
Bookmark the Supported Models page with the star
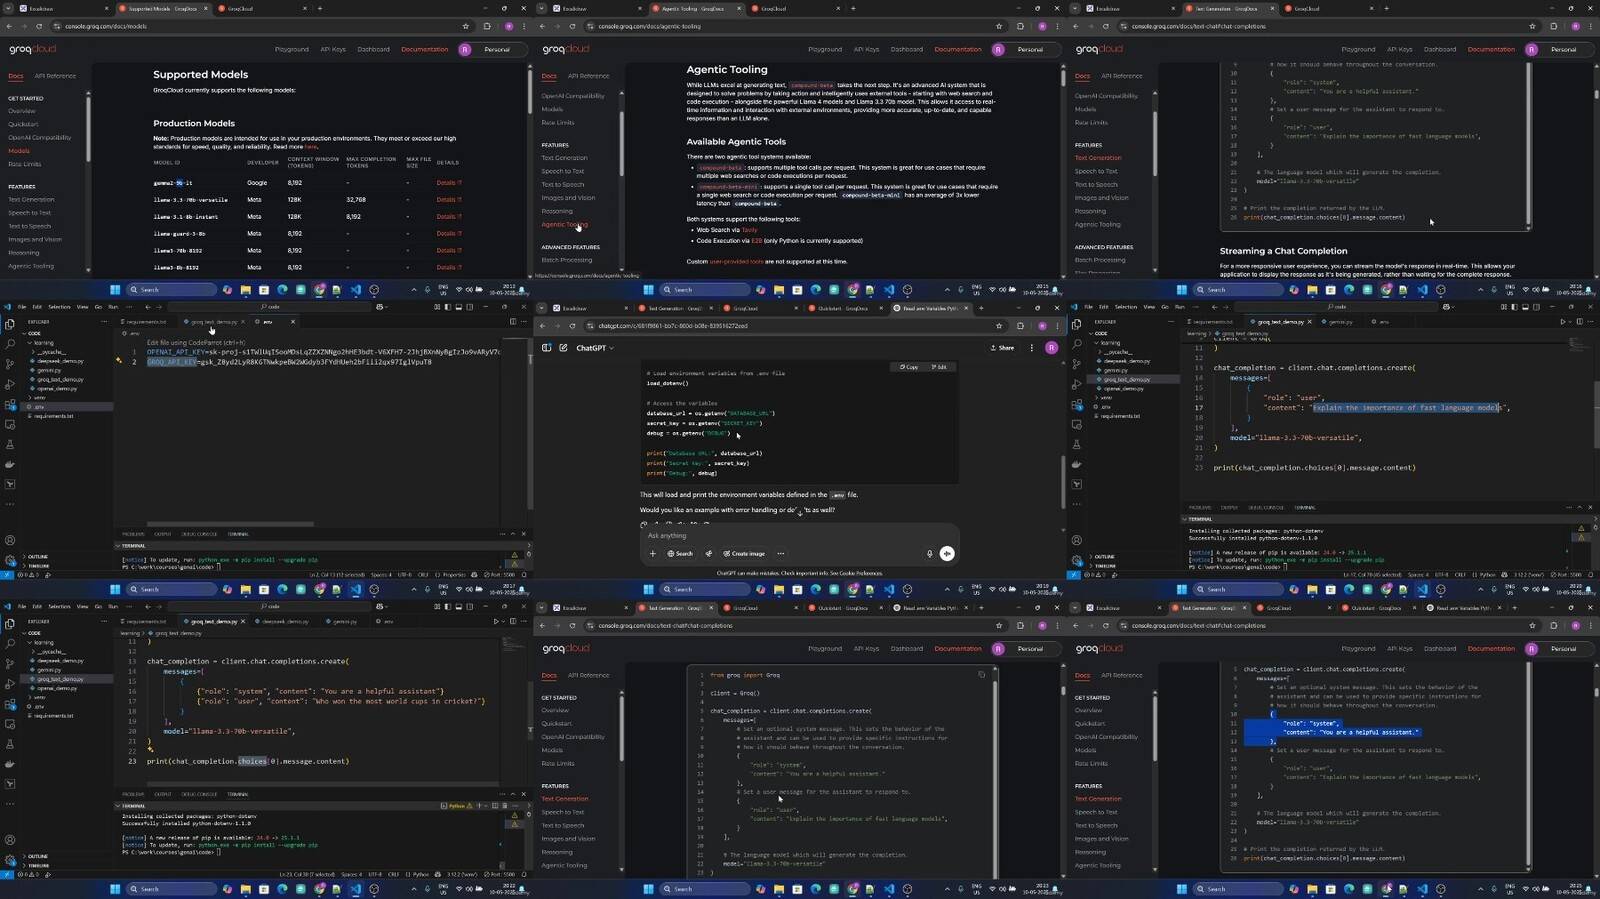click(466, 26)
